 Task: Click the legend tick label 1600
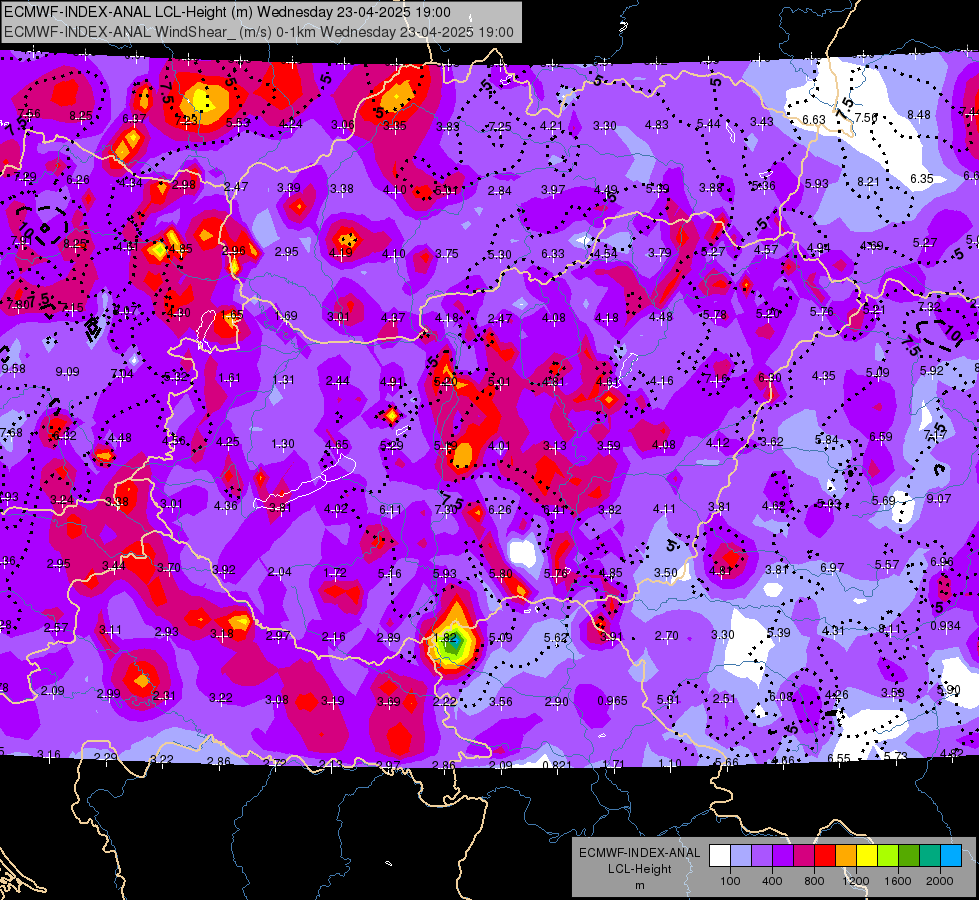click(897, 881)
